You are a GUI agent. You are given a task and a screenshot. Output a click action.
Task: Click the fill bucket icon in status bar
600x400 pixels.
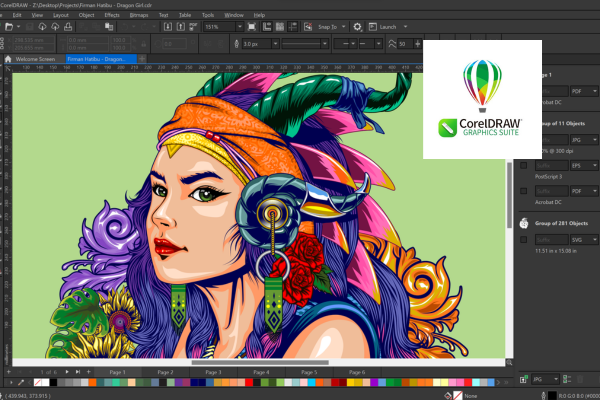[x=447, y=395]
